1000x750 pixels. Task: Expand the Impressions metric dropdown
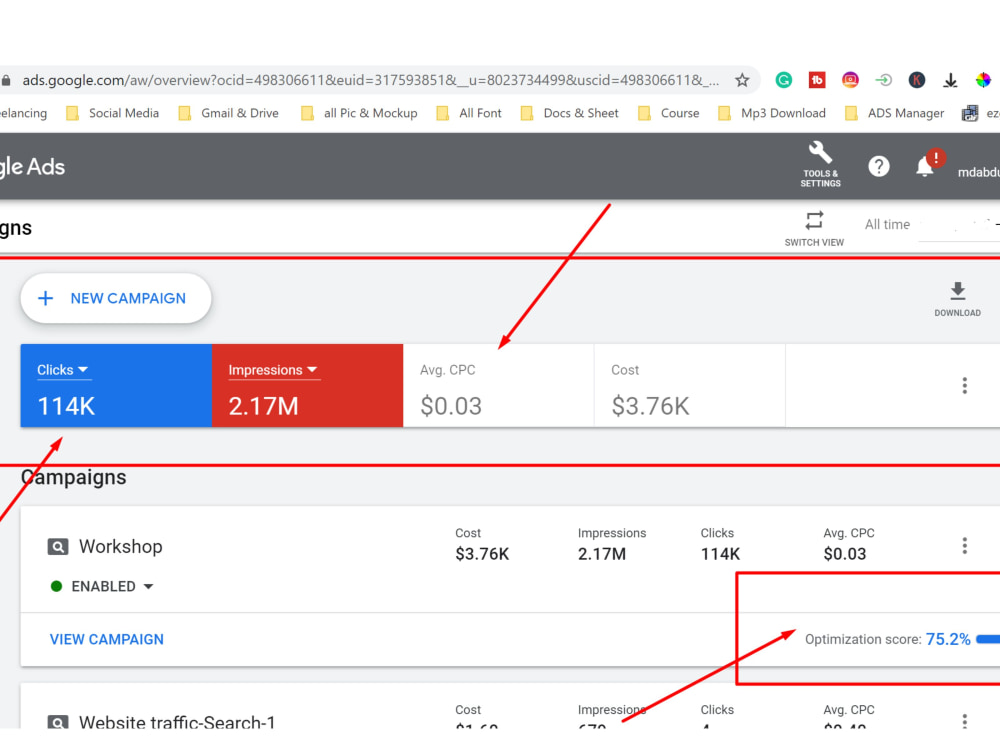tap(272, 370)
